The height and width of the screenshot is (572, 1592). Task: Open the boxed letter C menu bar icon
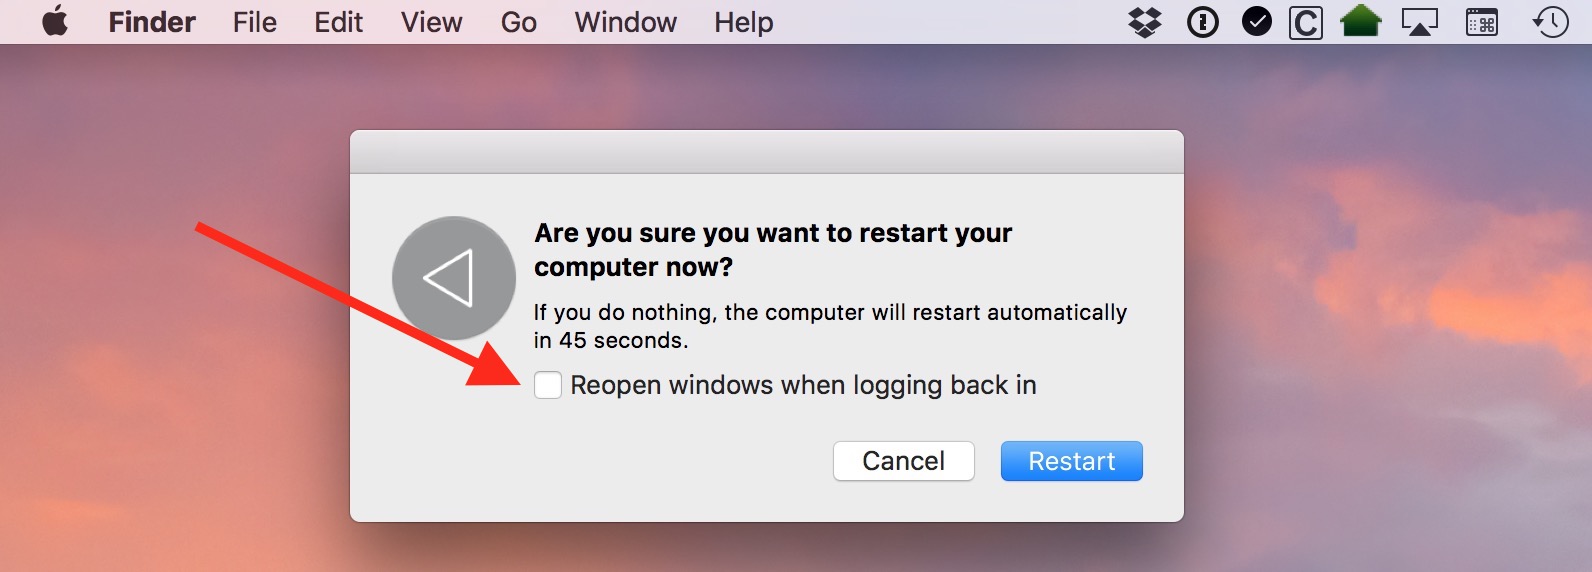tap(1306, 22)
